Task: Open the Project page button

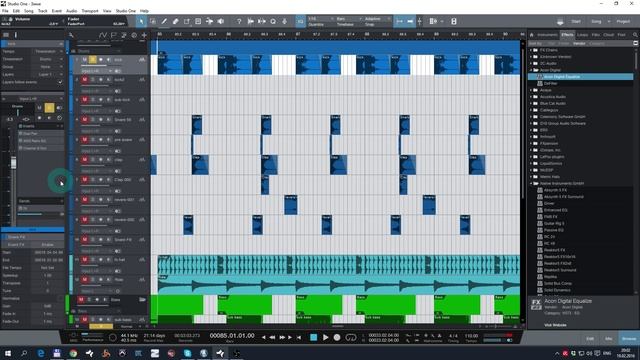Action: coord(623,21)
